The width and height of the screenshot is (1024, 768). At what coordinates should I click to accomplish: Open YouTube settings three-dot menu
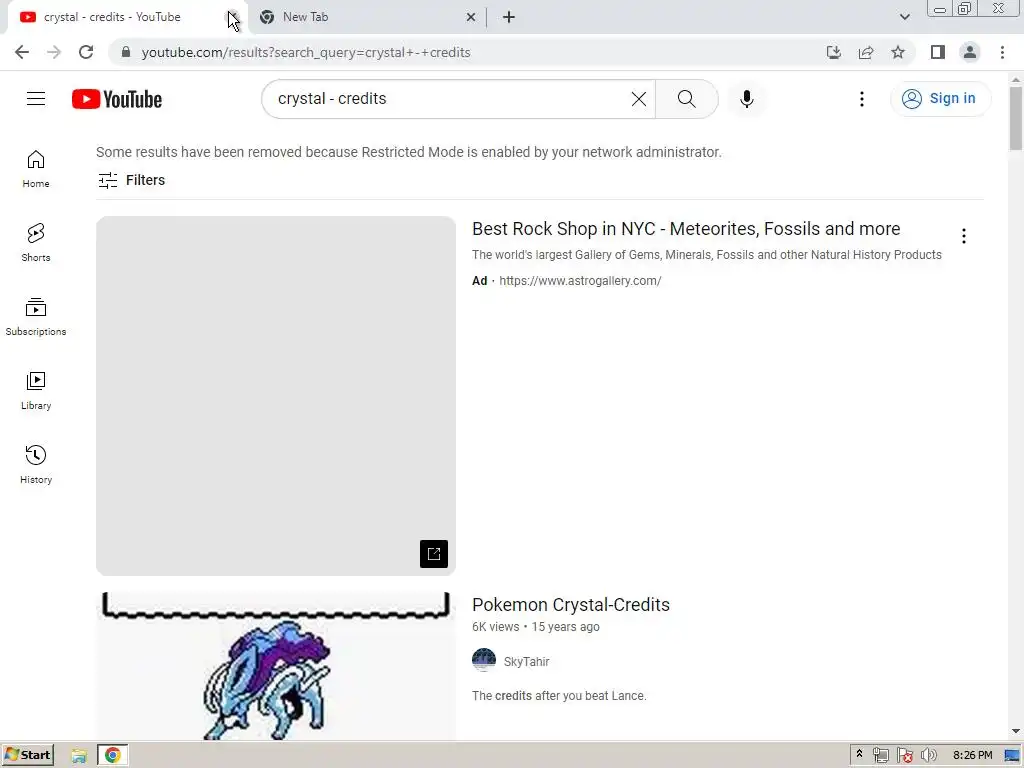click(x=861, y=99)
